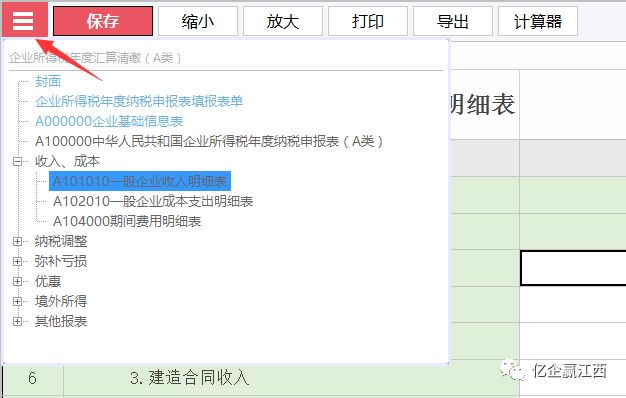Click the 放大 button

point(283,21)
